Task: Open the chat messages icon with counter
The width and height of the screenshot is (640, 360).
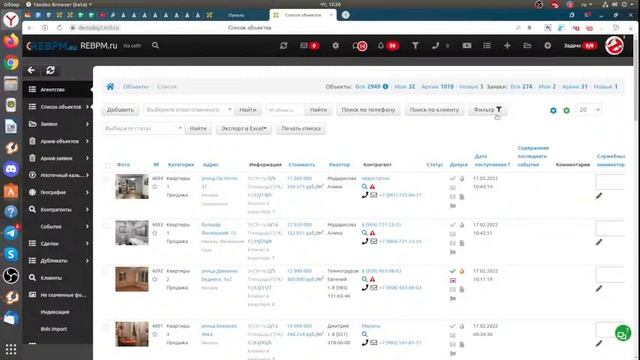Action: pos(360,46)
